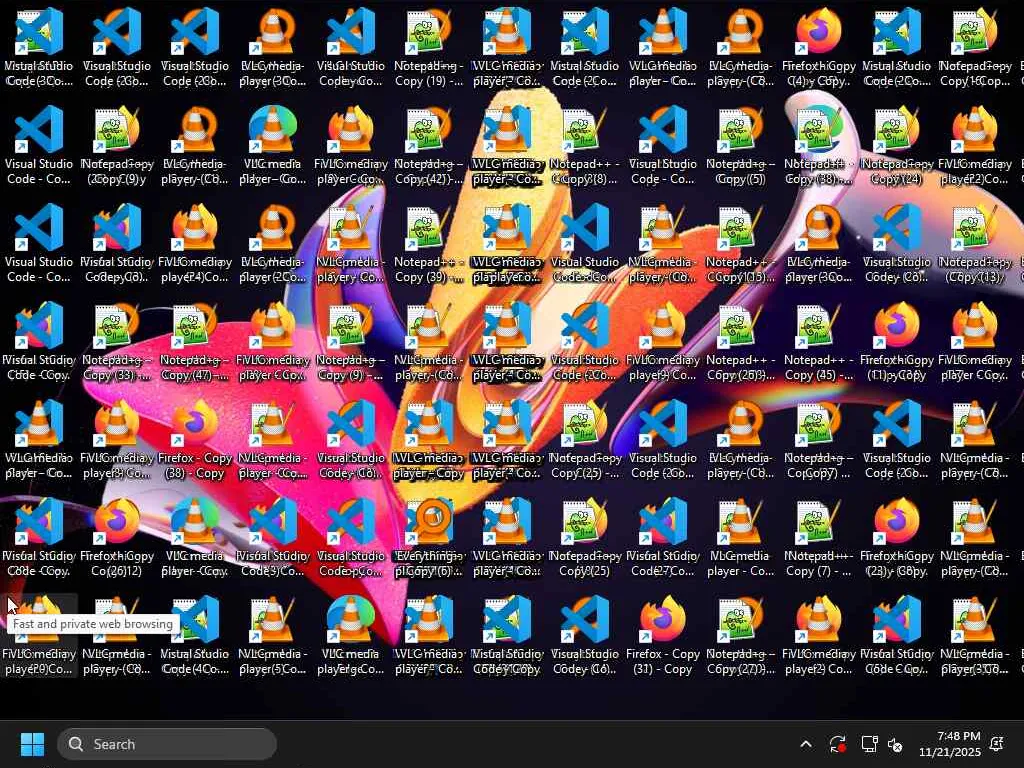Select the Notepad++ Copy (33) icon
Viewport: 1024px width, 768px height.
click(x=117, y=343)
